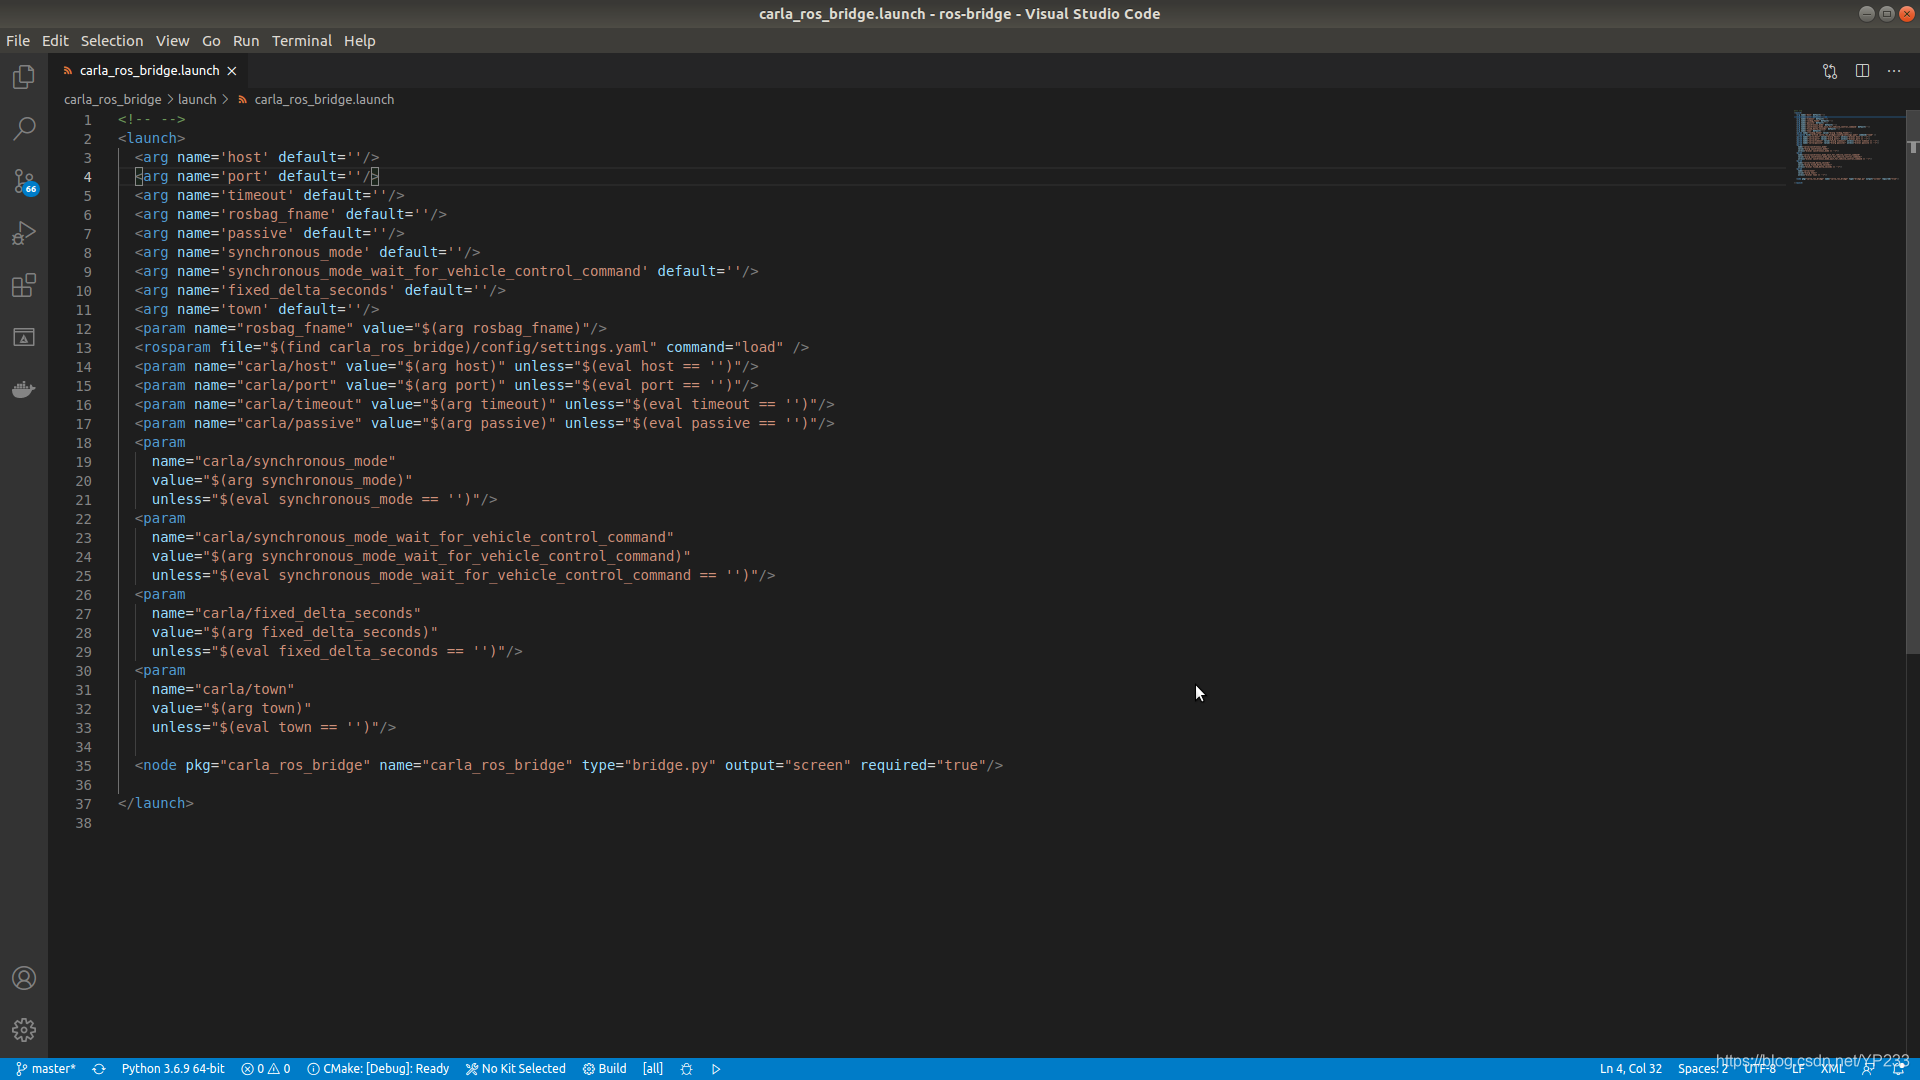The height and width of the screenshot is (1080, 1920).
Task: Click the node pkg line 35
Action: click(569, 766)
